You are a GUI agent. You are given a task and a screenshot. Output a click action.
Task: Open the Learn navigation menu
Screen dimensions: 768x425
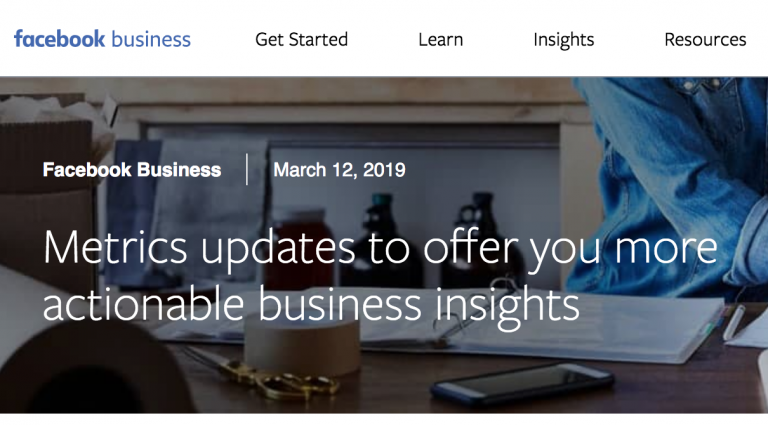pyautogui.click(x=440, y=39)
